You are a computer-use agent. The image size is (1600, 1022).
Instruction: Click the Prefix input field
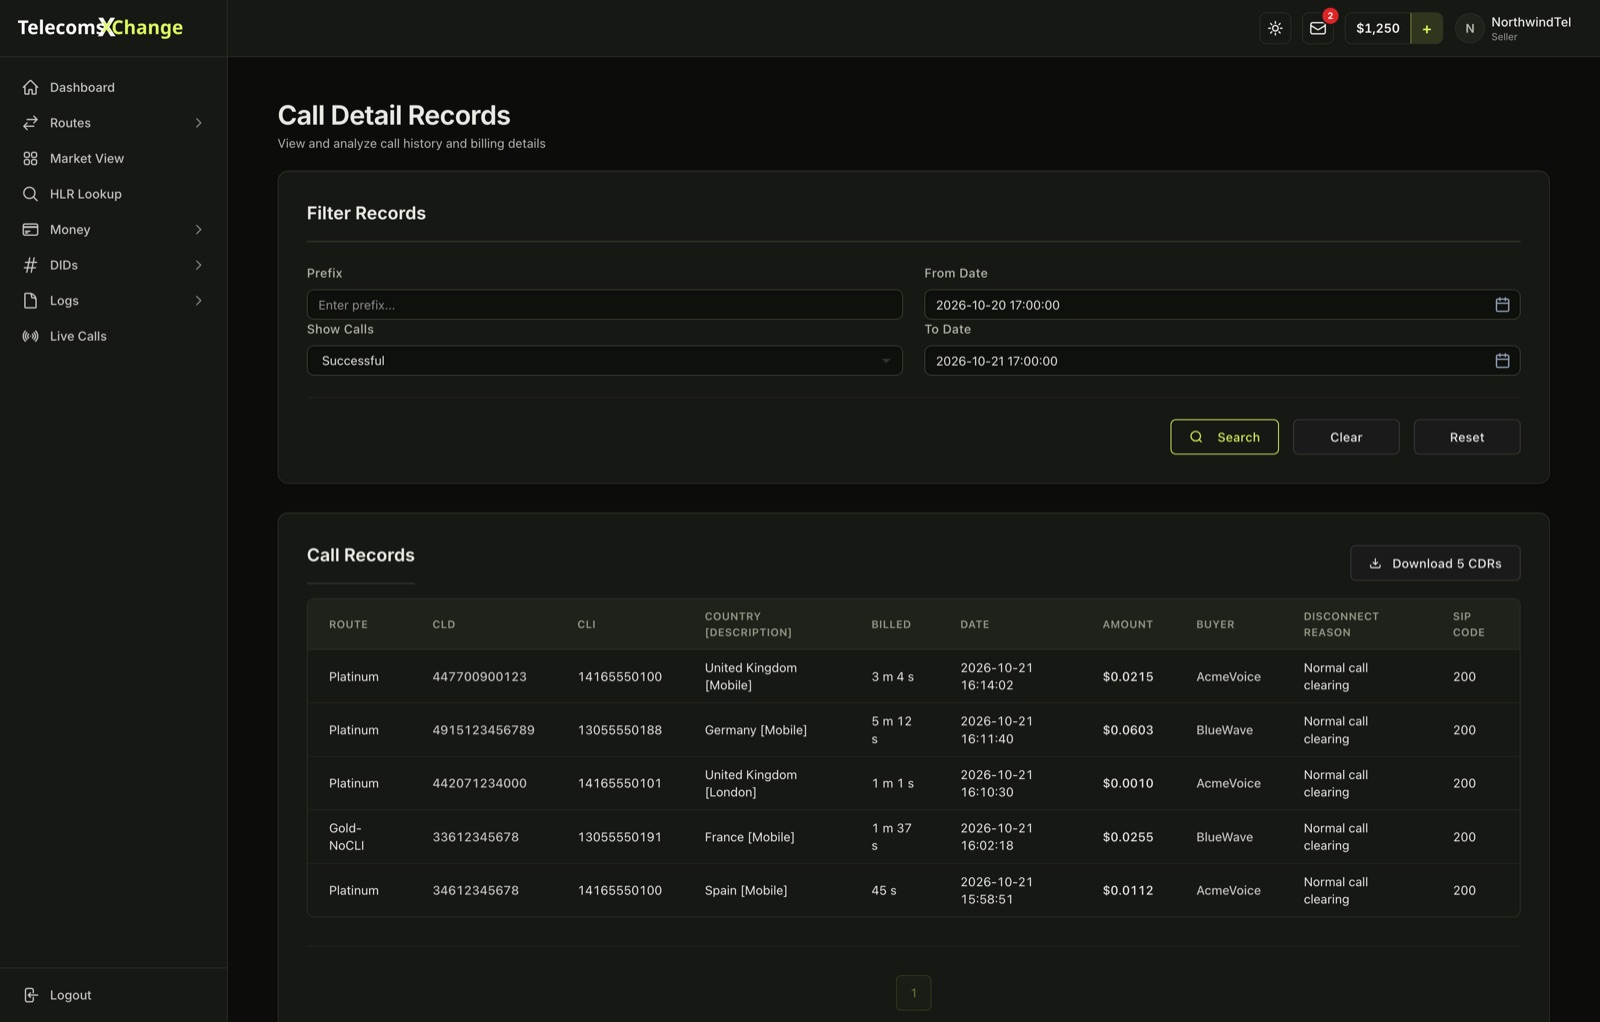click(604, 305)
